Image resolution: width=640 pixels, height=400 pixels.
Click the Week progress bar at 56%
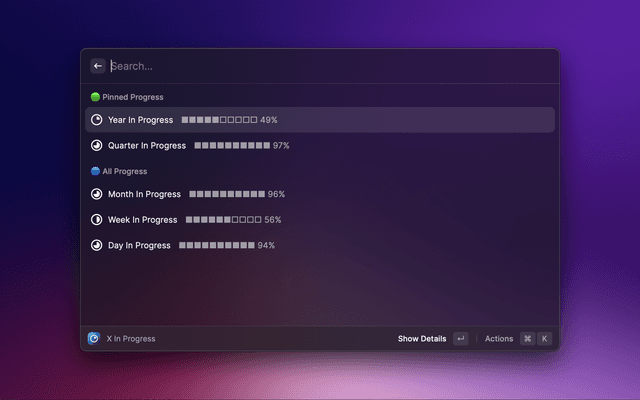click(223, 220)
